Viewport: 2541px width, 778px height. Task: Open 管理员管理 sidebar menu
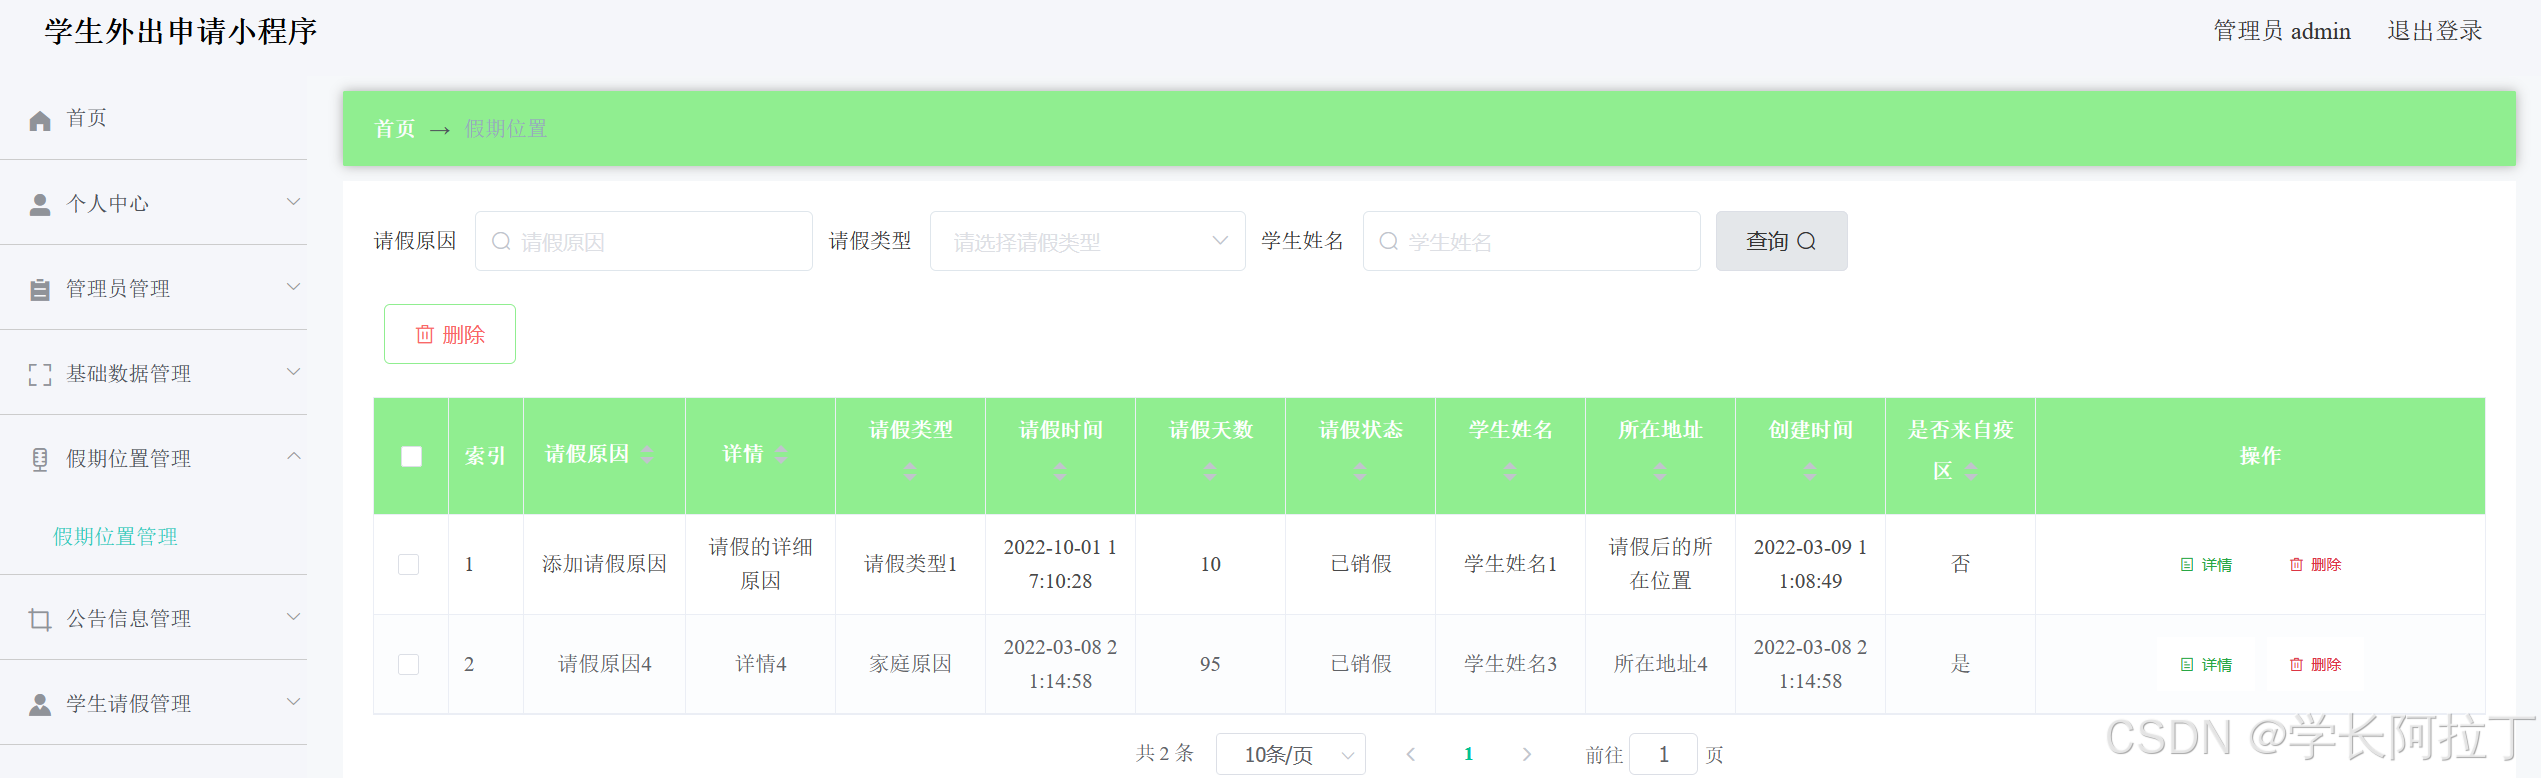[153, 288]
